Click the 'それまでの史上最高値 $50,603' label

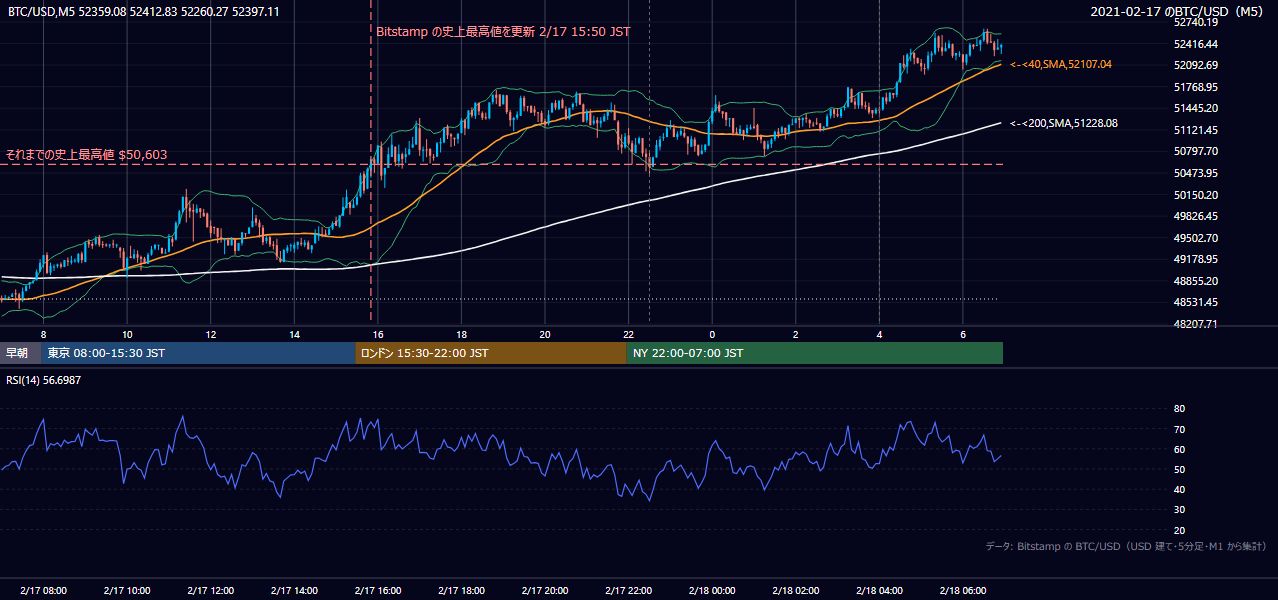[x=87, y=155]
